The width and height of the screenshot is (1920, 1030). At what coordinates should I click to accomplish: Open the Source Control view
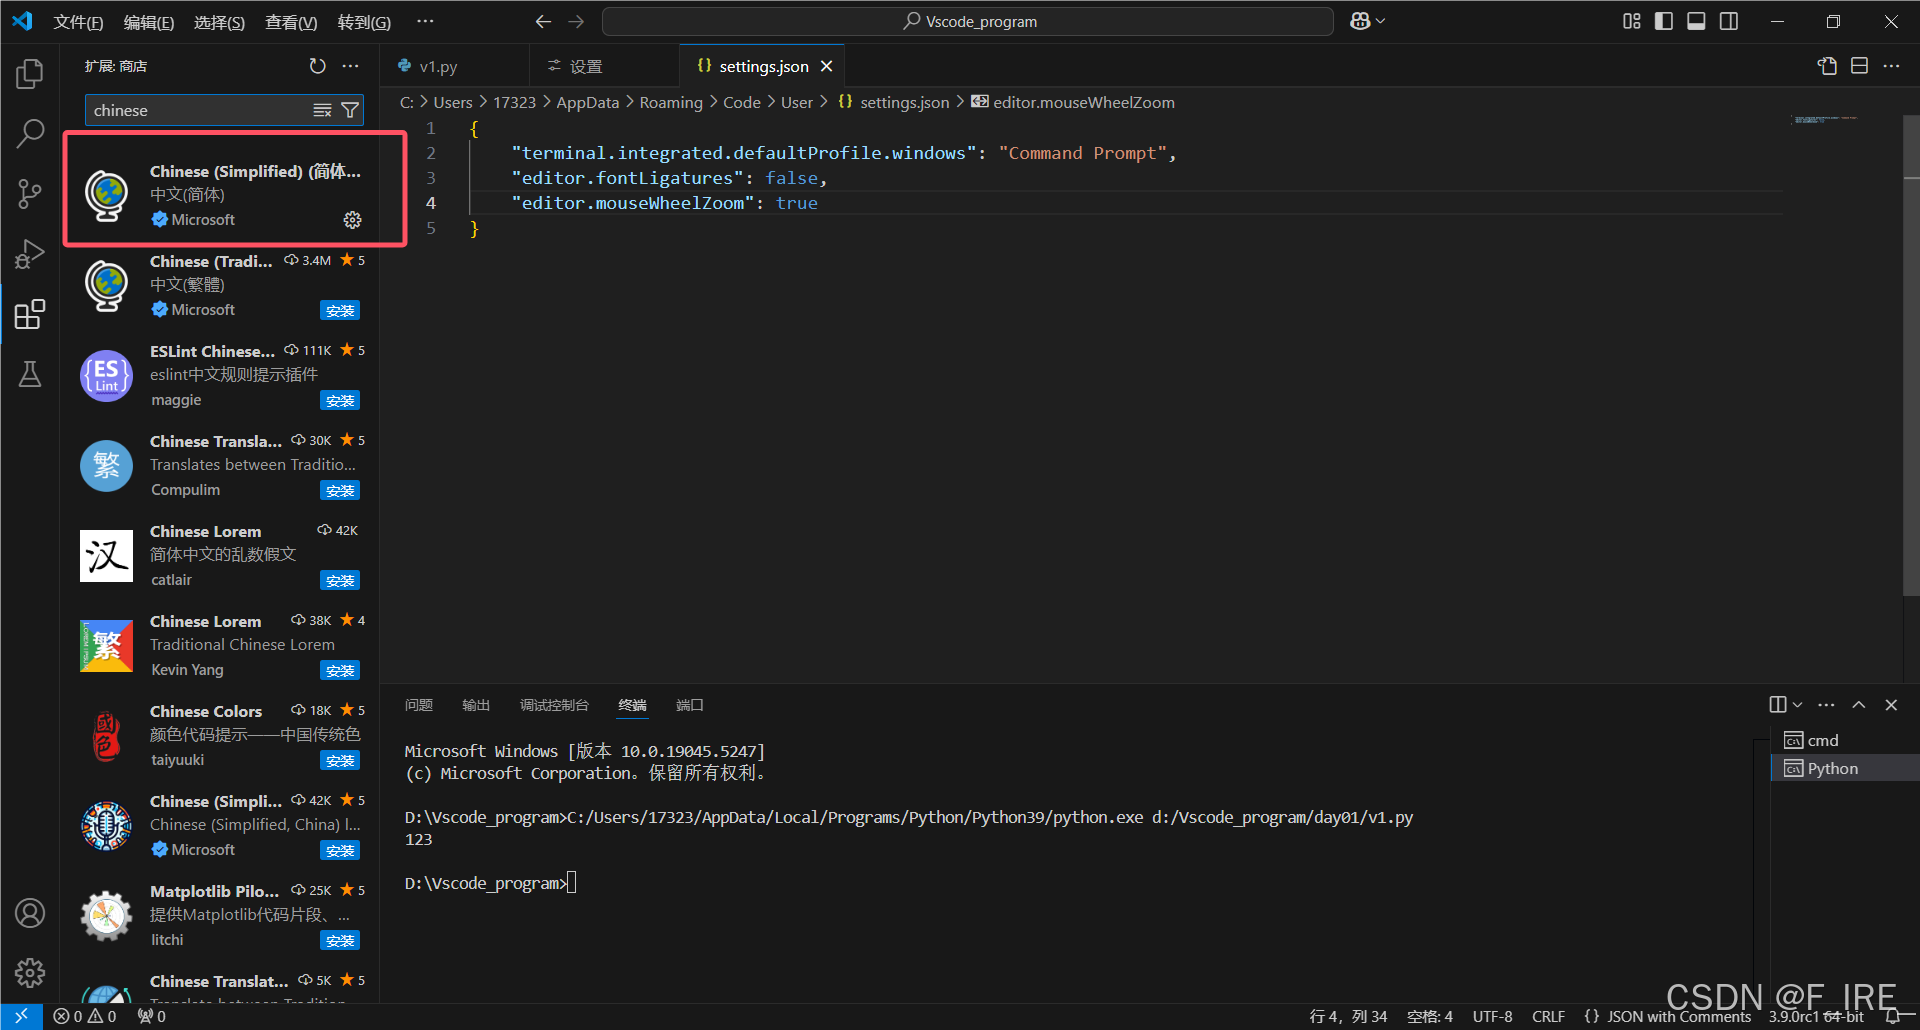pos(29,193)
